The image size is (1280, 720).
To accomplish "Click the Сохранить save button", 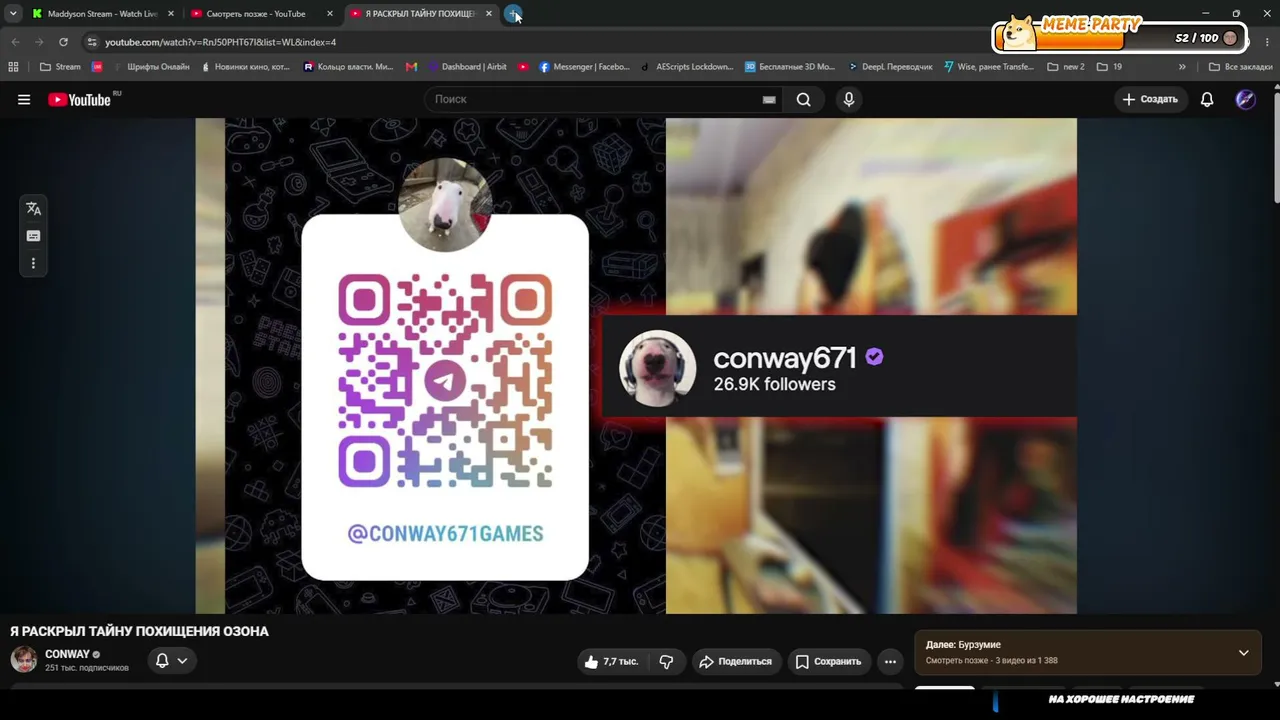I will (828, 661).
